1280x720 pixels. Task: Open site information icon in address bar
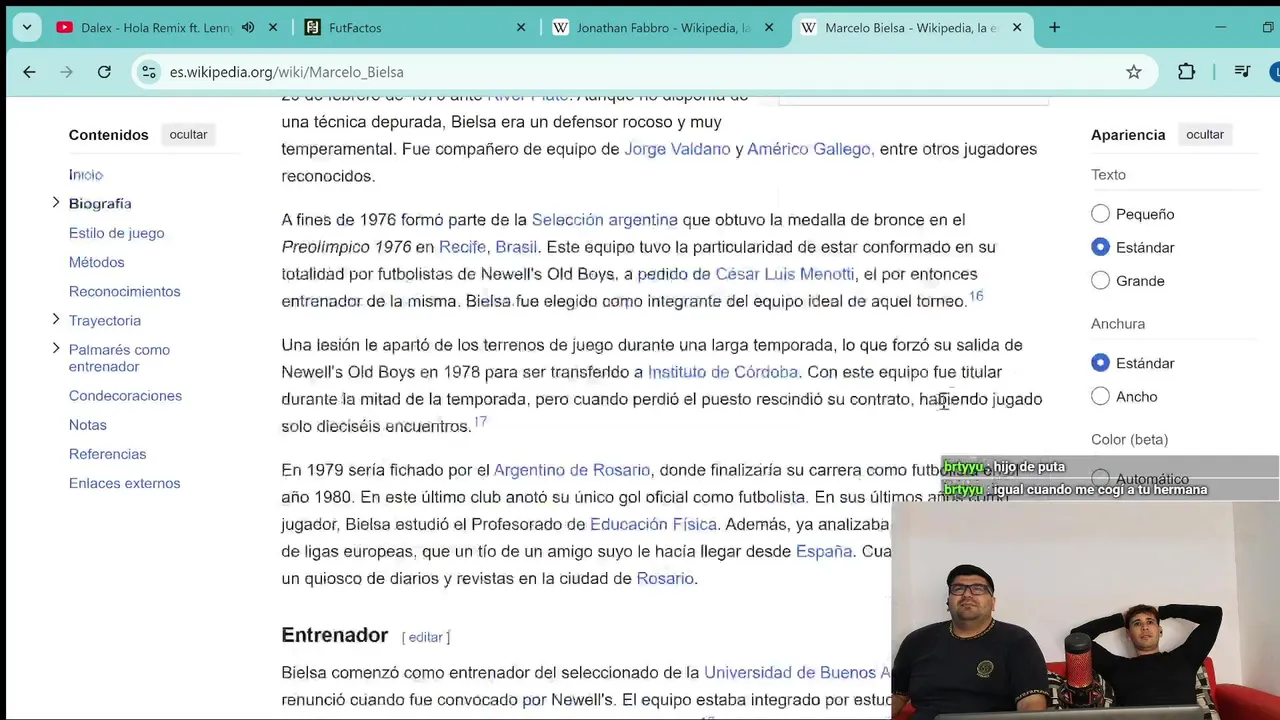tap(149, 72)
